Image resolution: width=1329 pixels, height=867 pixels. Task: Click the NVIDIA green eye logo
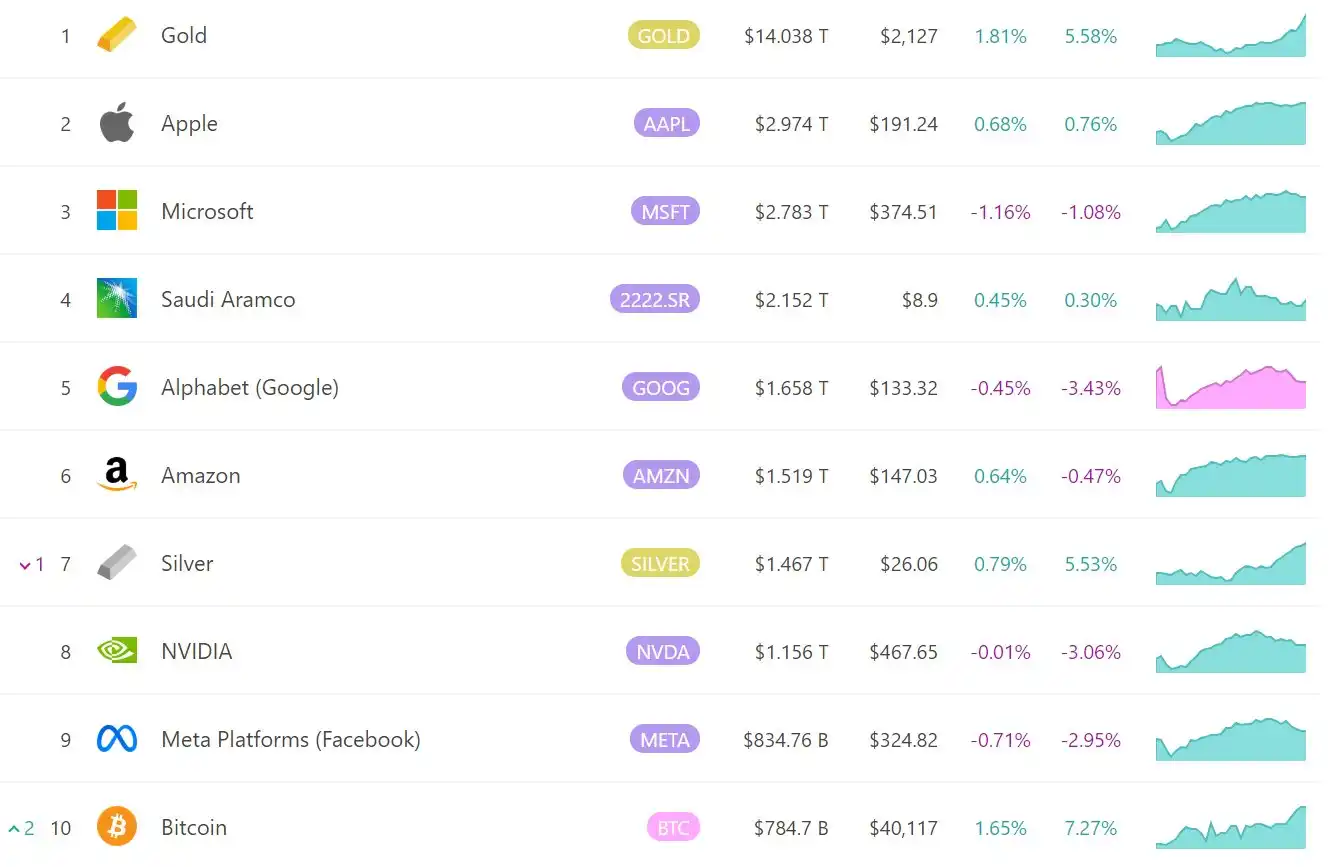pyautogui.click(x=116, y=652)
